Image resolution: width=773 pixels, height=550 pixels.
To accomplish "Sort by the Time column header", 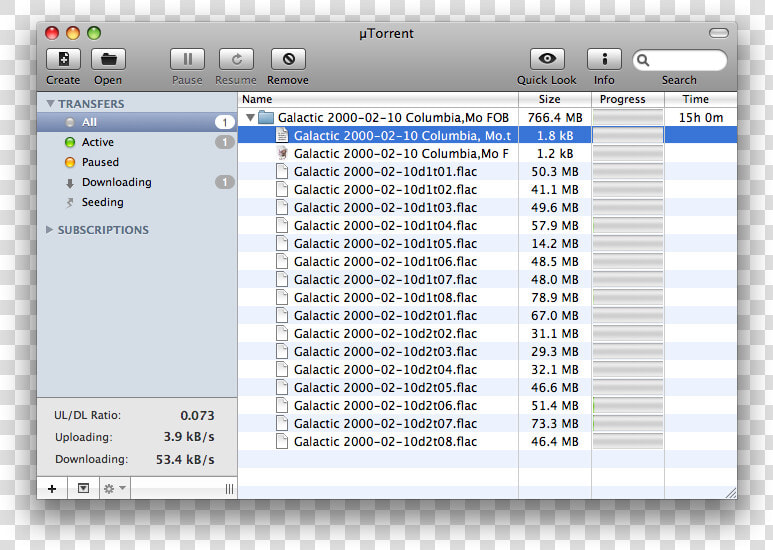I will 701,99.
